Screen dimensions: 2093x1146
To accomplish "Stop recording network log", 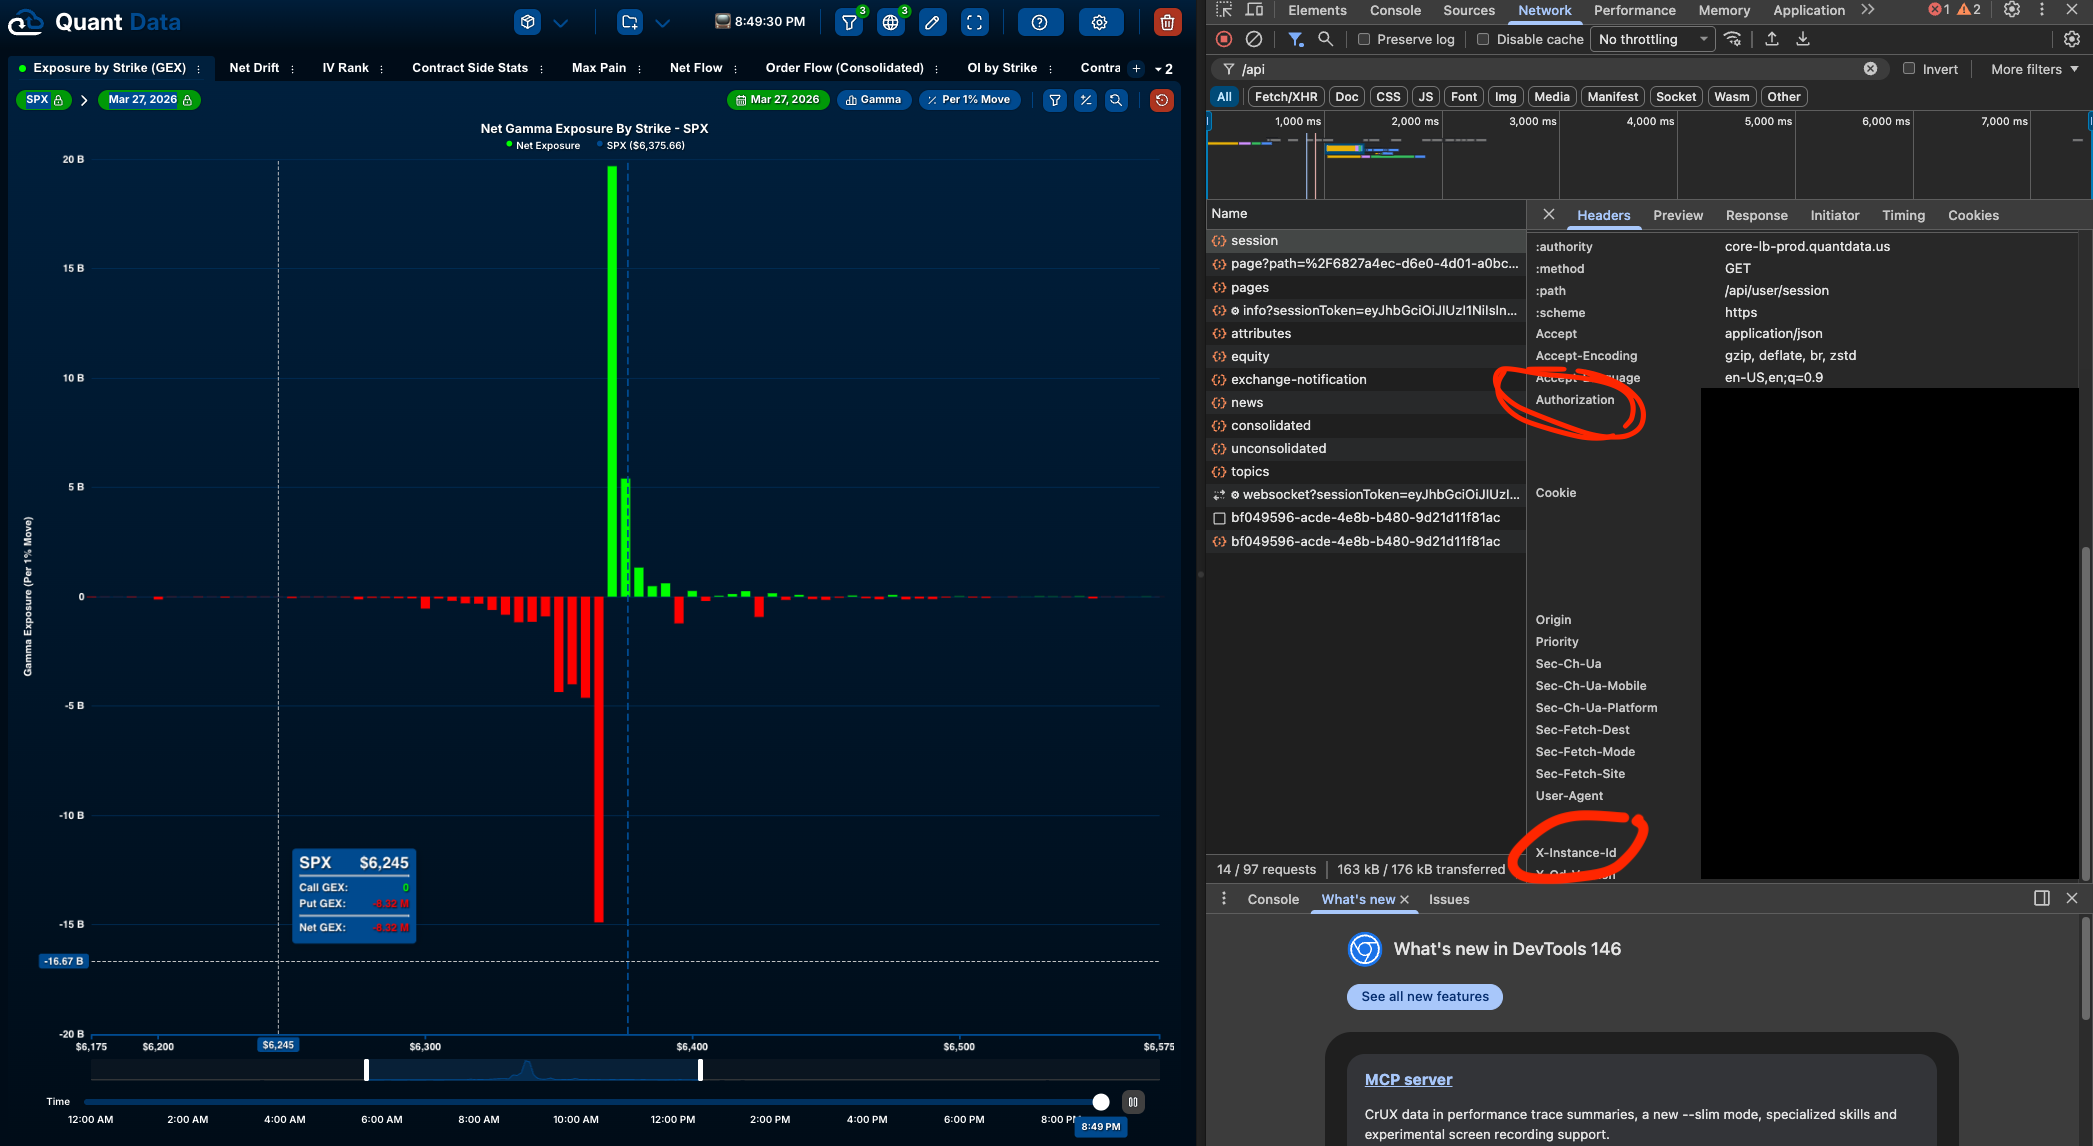I will pos(1224,39).
